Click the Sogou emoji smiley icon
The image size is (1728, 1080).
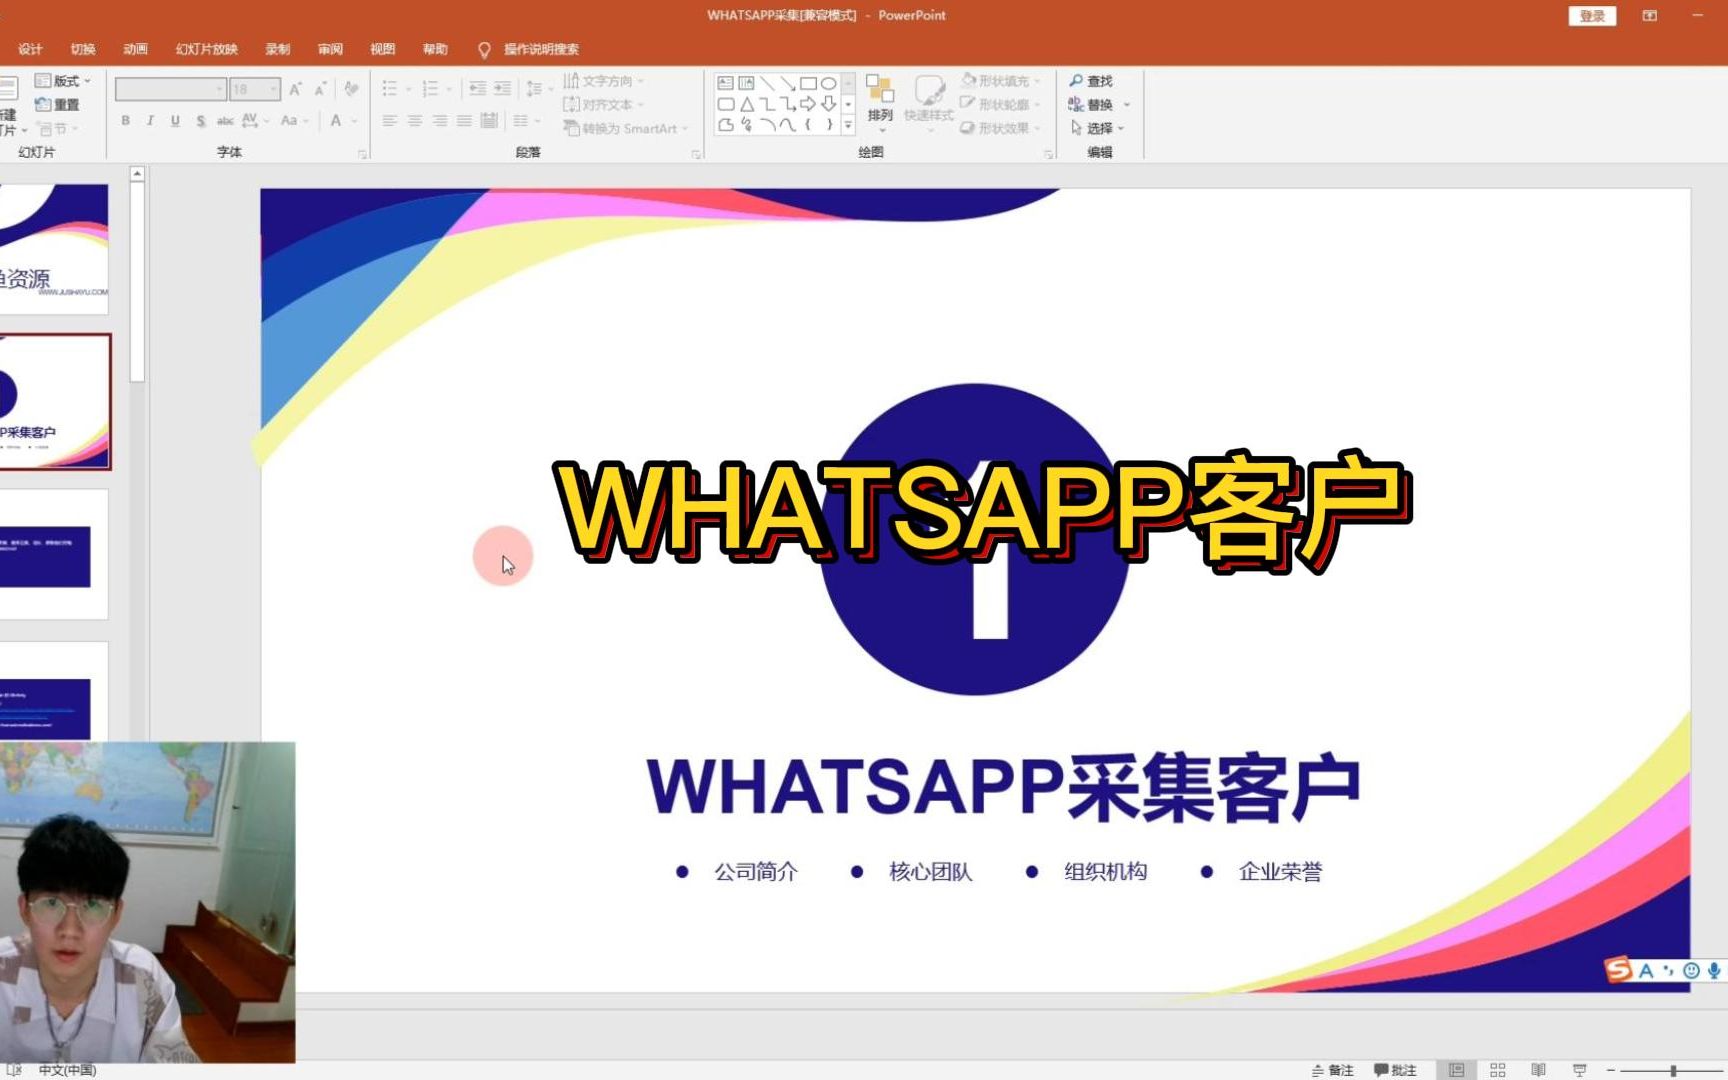pyautogui.click(x=1691, y=970)
